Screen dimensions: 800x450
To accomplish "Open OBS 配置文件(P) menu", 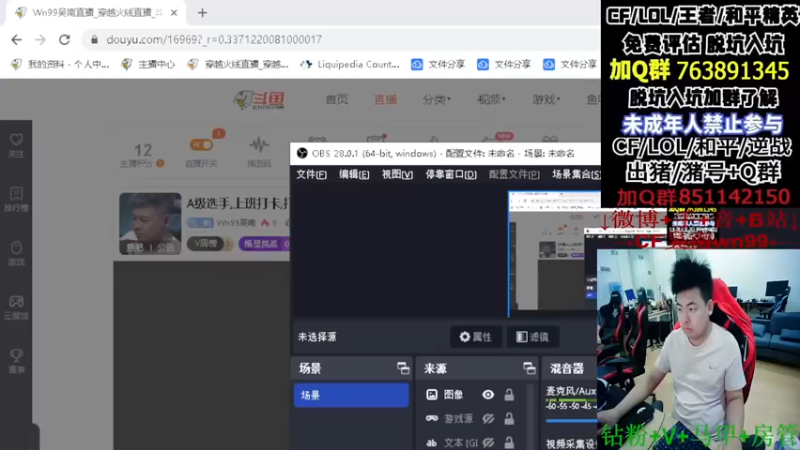I will coord(514,174).
